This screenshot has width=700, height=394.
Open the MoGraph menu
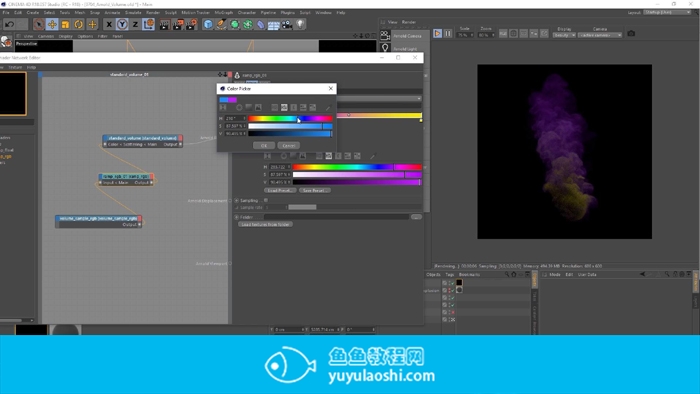[224, 12]
